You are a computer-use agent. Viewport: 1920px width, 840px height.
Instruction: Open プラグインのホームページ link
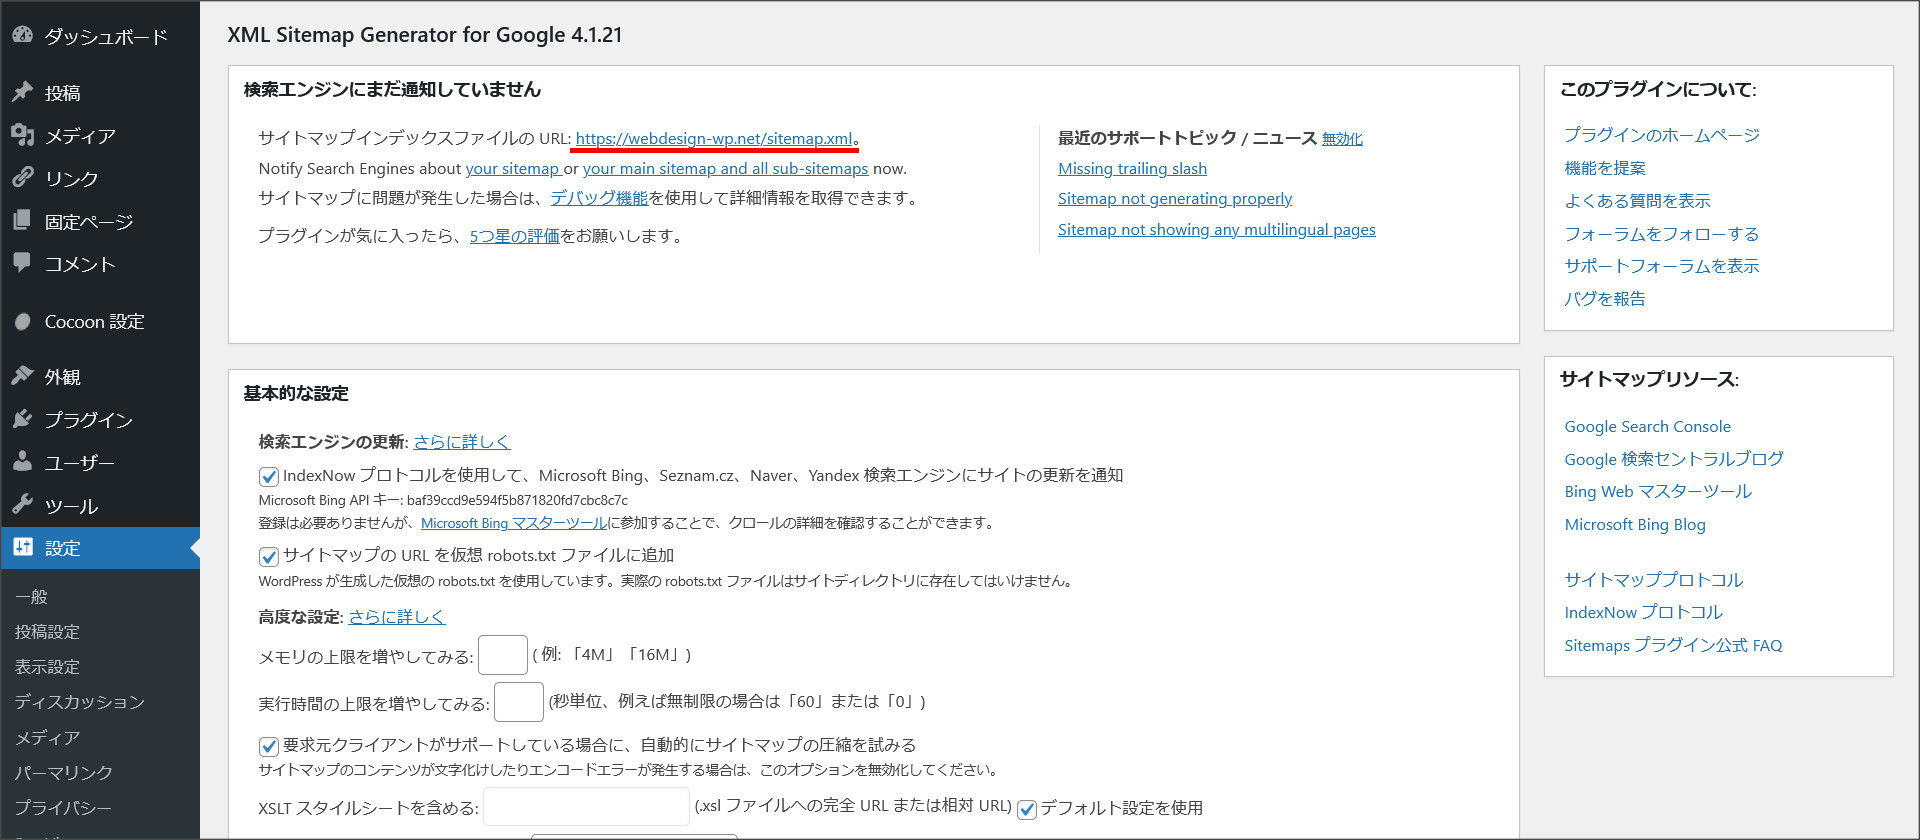(1662, 135)
